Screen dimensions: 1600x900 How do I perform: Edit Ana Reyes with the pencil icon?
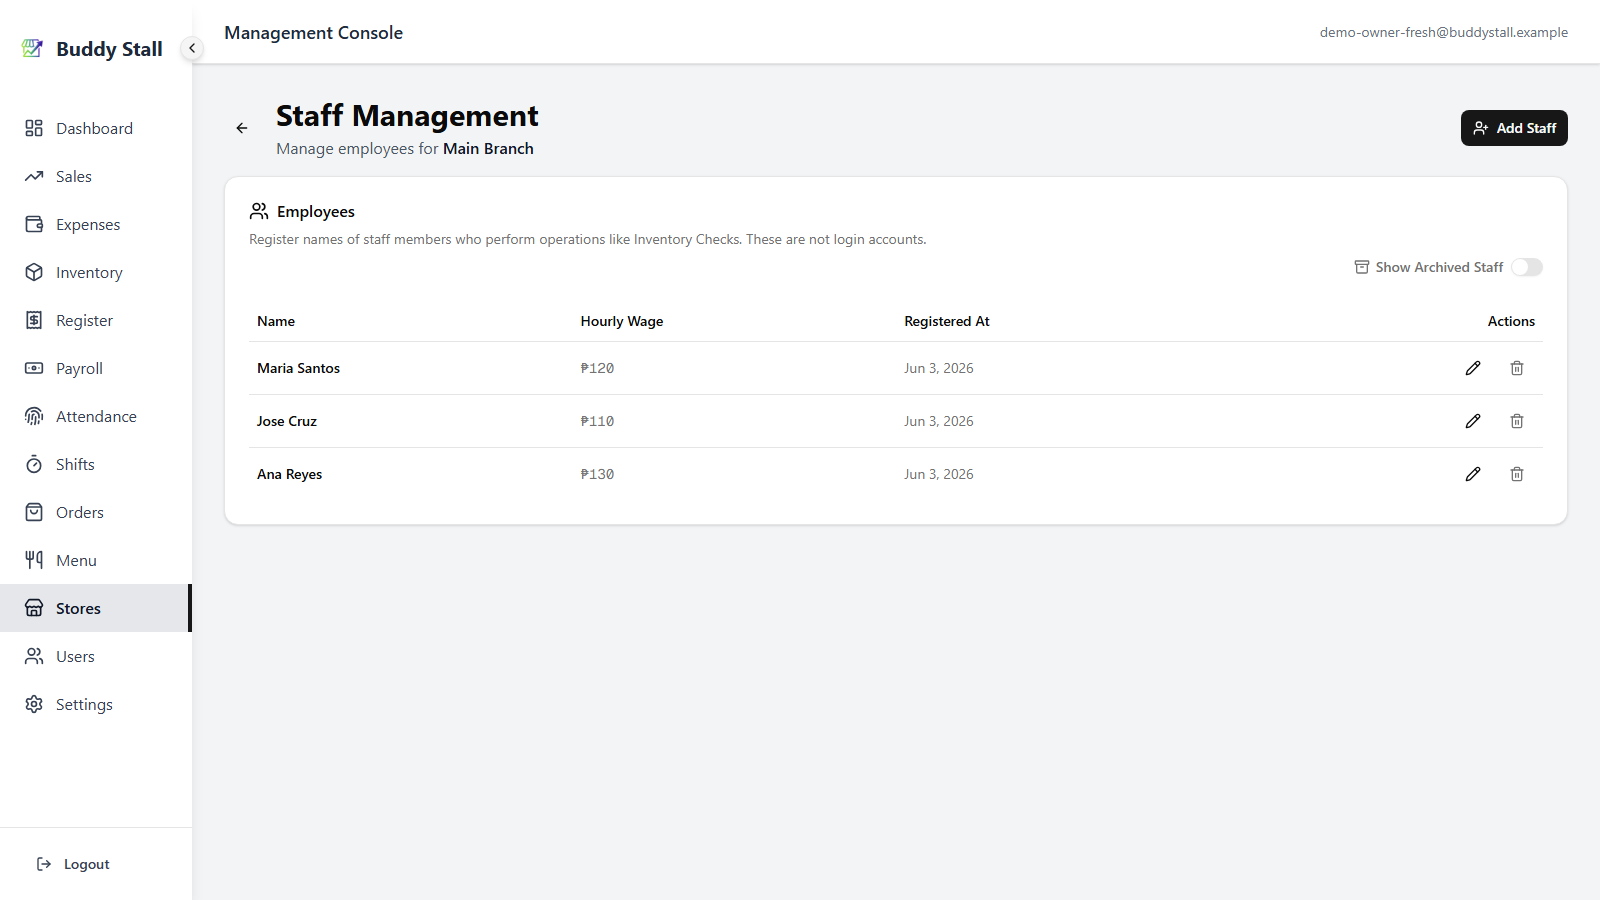click(1473, 474)
